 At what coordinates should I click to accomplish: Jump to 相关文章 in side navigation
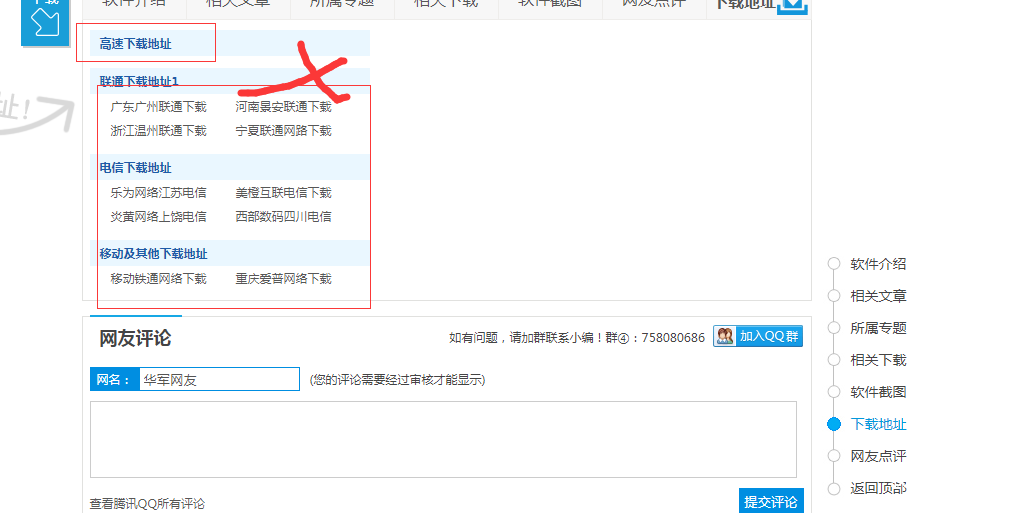(878, 296)
